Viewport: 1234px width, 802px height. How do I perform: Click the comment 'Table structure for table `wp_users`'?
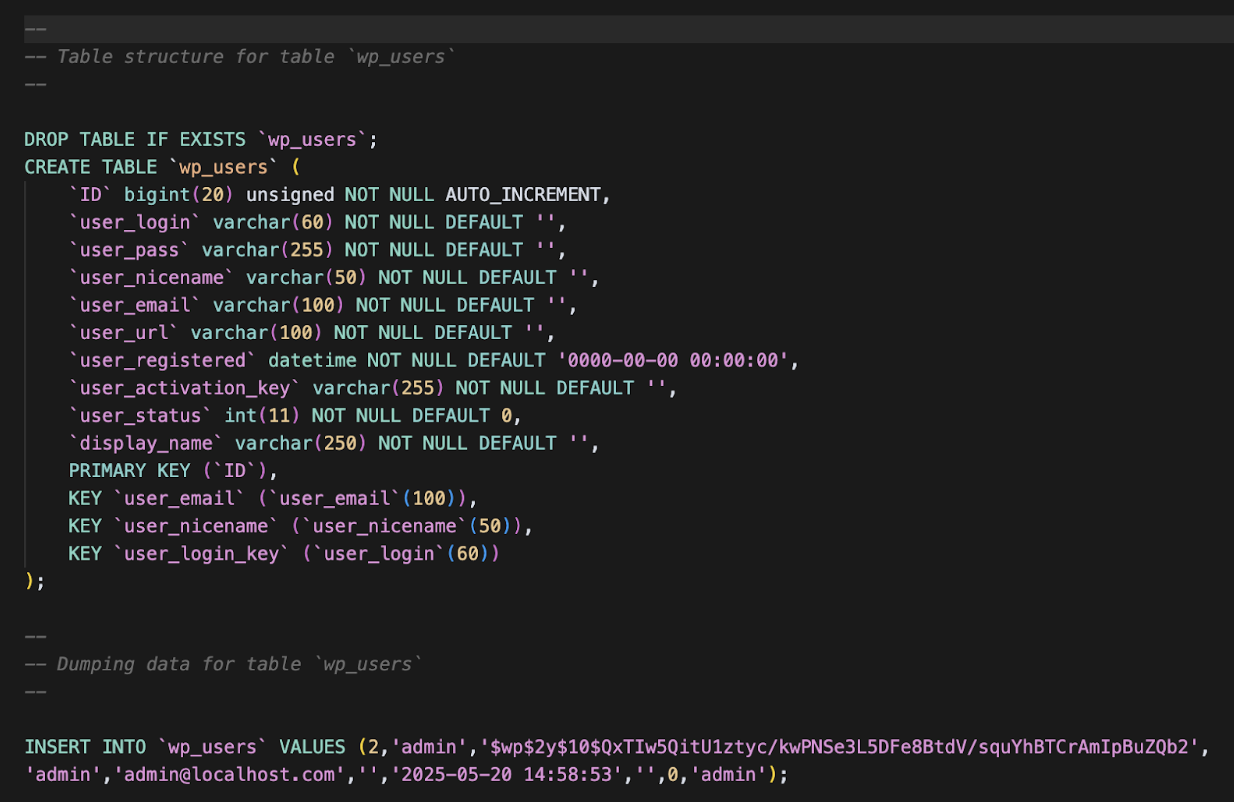point(256,56)
